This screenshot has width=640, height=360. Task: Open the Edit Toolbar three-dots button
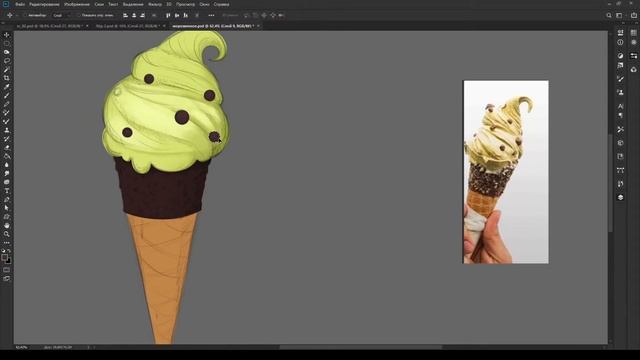(7, 243)
